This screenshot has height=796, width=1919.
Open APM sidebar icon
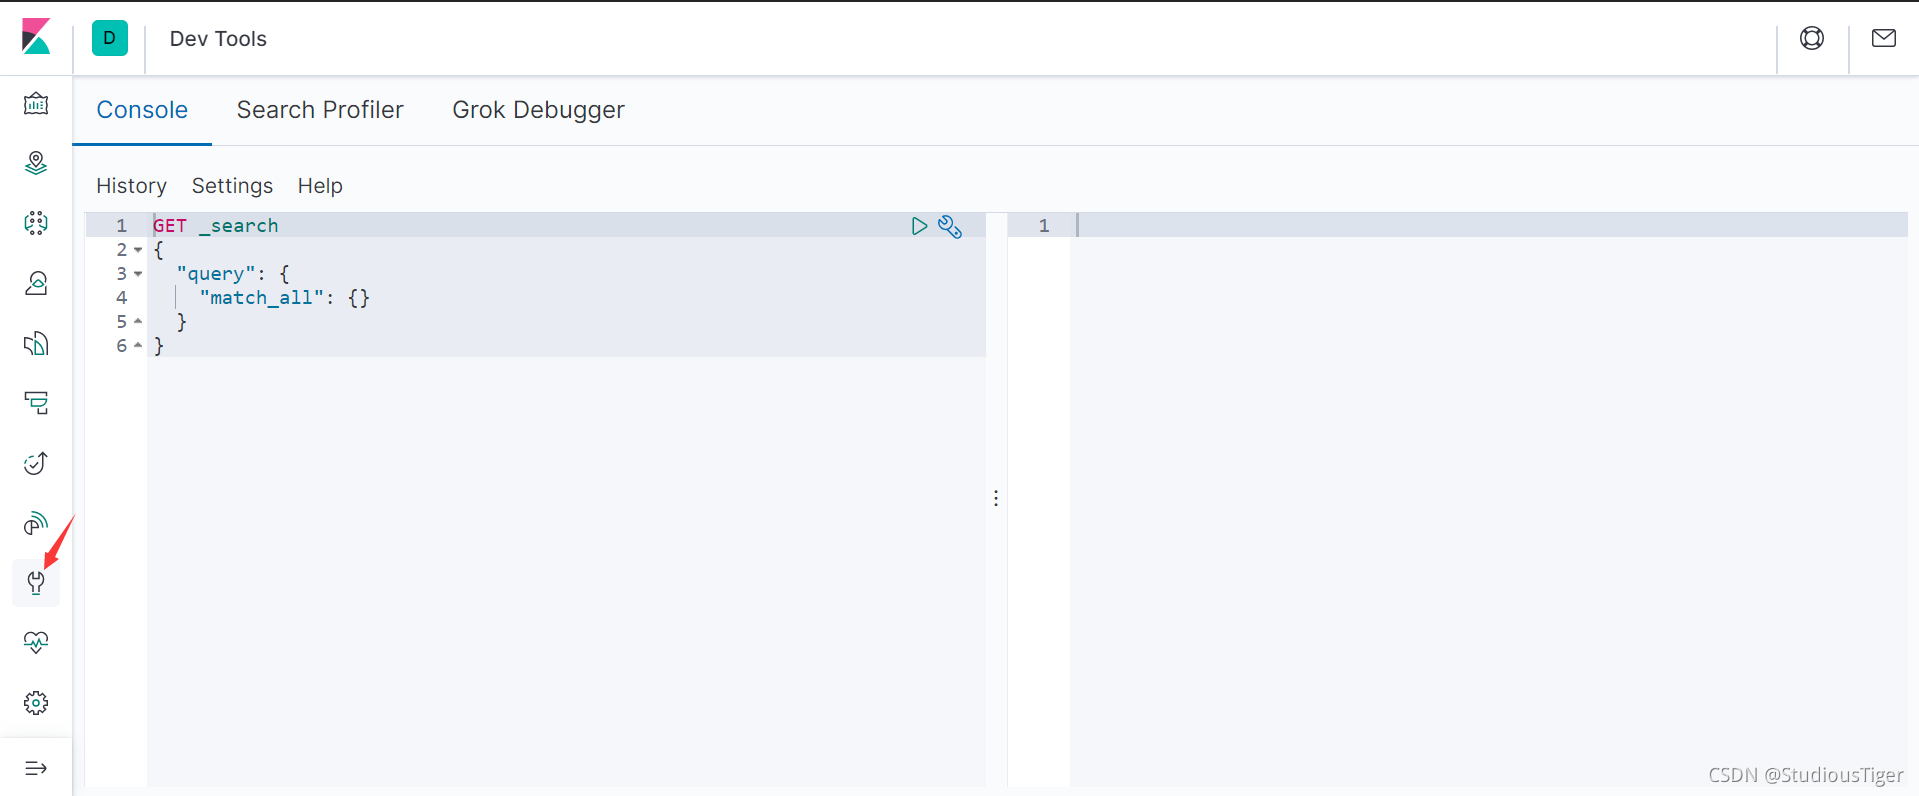[36, 403]
